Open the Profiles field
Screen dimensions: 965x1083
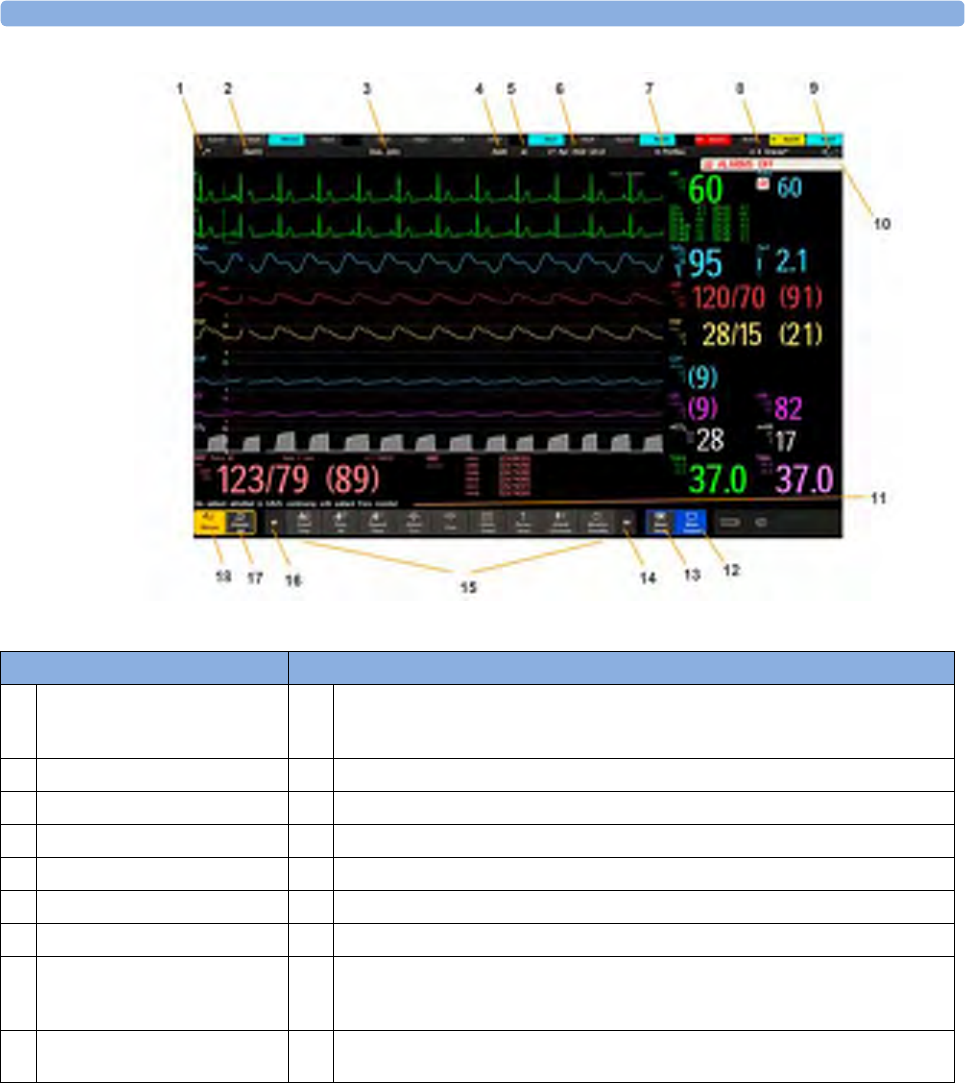pyautogui.click(x=670, y=151)
